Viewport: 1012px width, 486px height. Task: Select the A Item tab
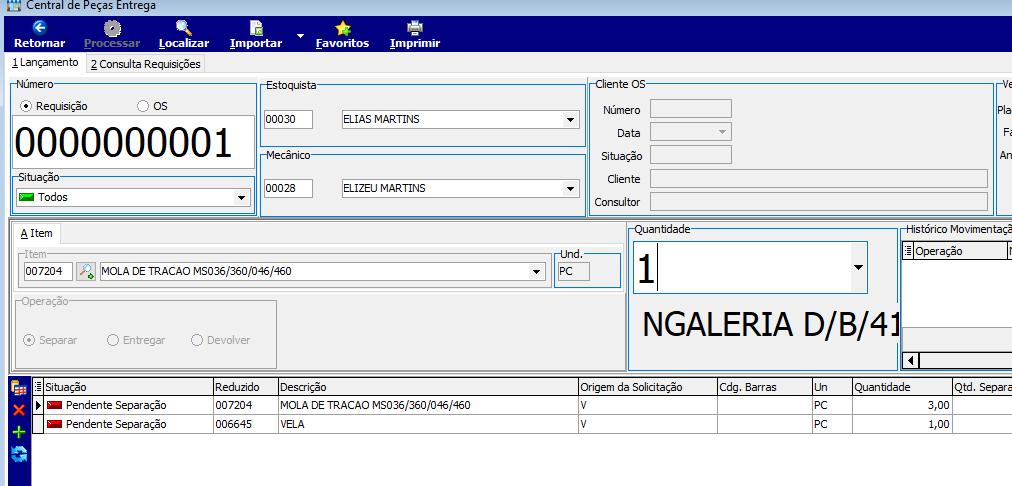[x=36, y=233]
